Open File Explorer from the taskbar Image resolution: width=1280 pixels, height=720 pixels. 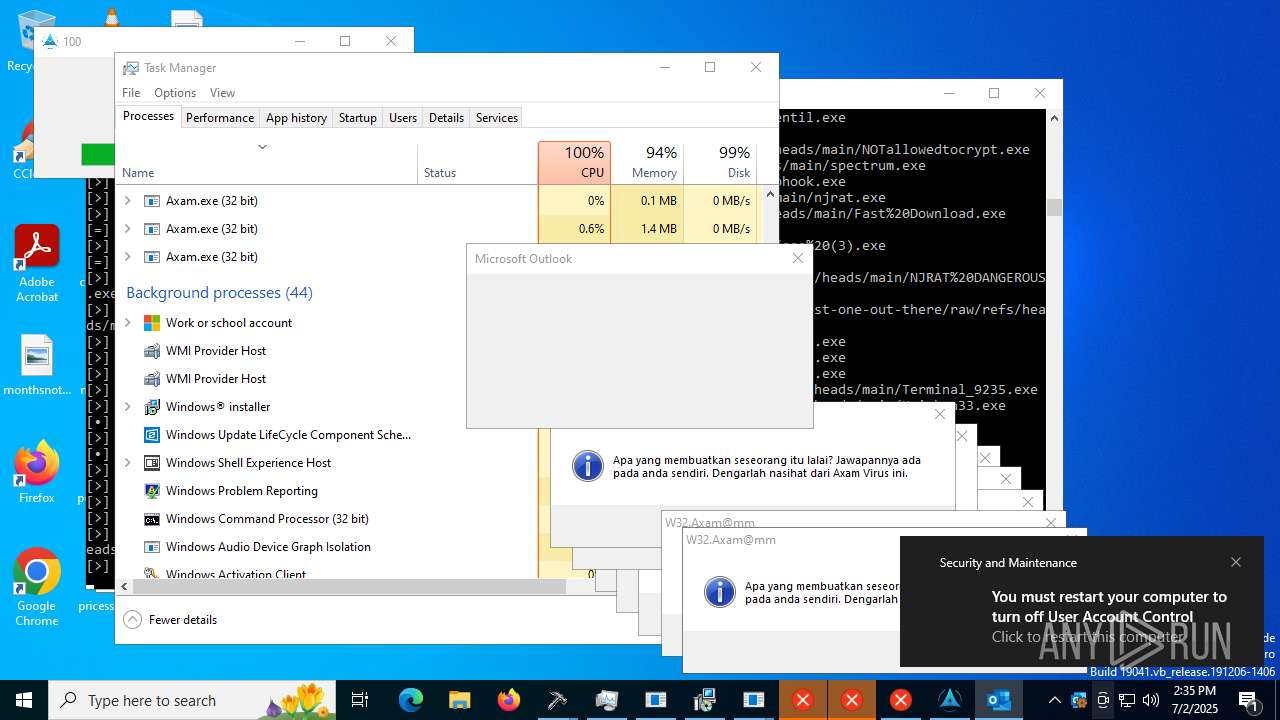(x=460, y=700)
